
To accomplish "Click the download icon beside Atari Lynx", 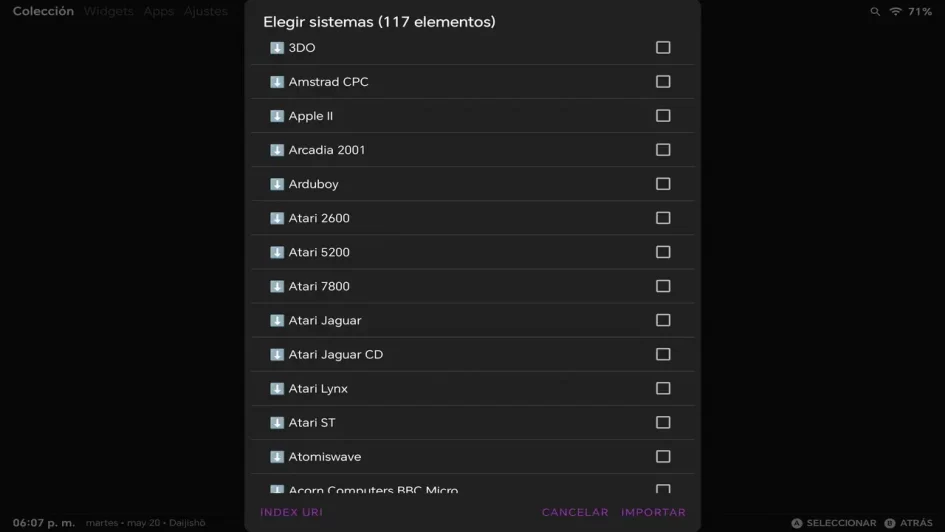I will pos(277,389).
